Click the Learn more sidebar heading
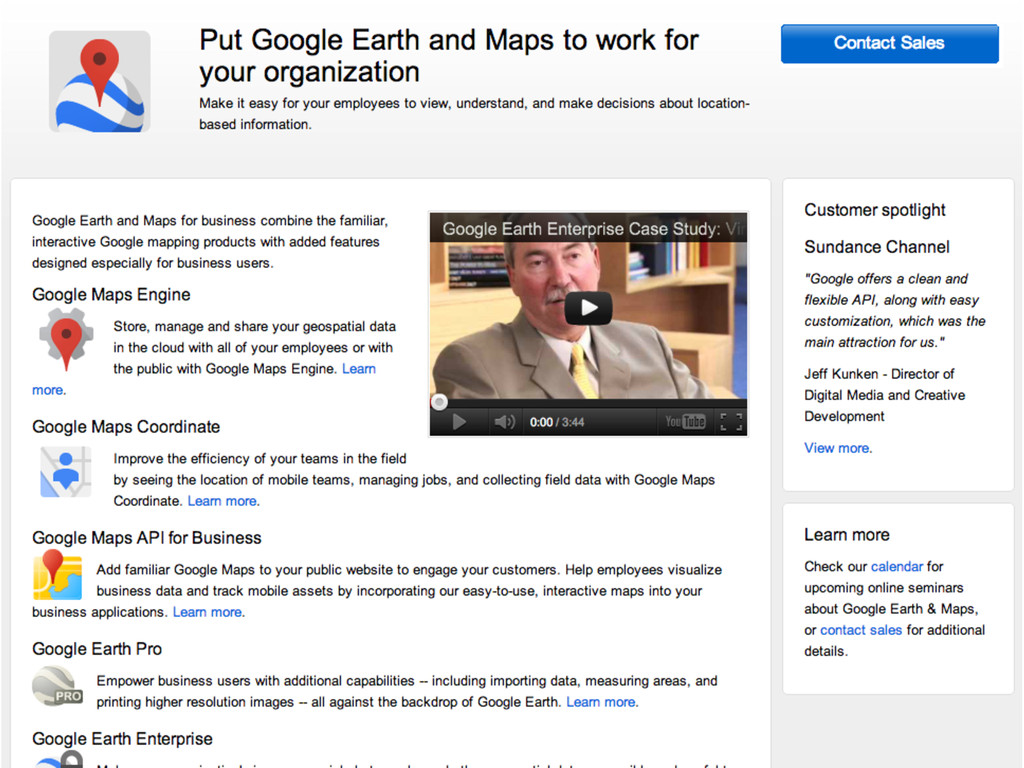Screen dimensions: 1024x768 847,535
